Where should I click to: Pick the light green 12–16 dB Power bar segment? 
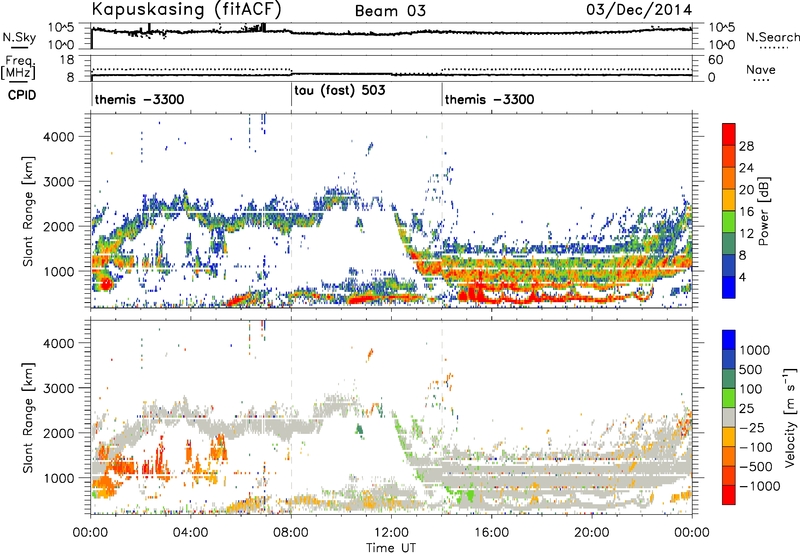(729, 221)
